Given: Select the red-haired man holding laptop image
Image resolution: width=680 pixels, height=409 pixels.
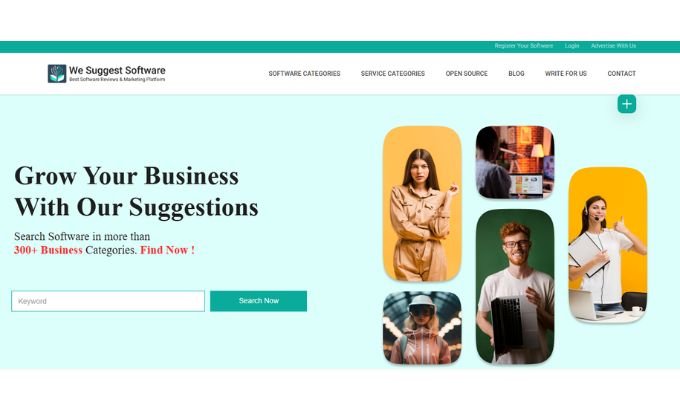Looking at the screenshot, I should tap(515, 287).
